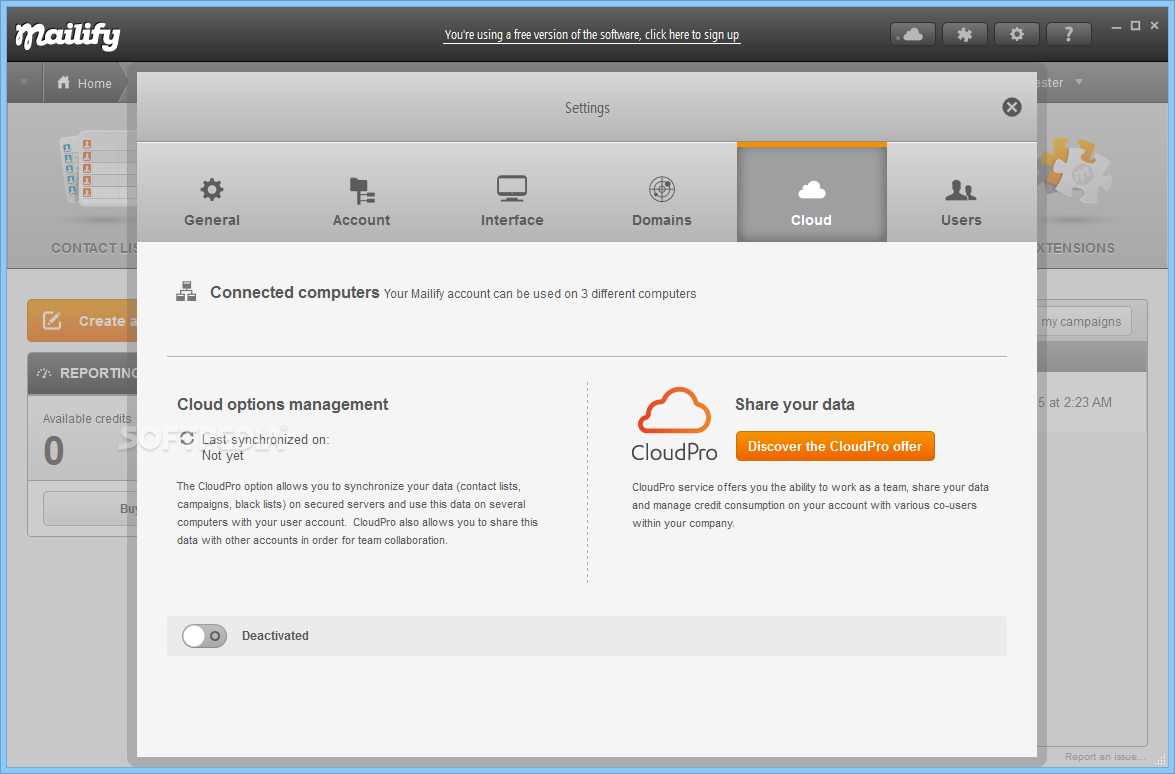This screenshot has width=1175, height=774.
Task: Click the connected computers network icon
Action: point(186,291)
